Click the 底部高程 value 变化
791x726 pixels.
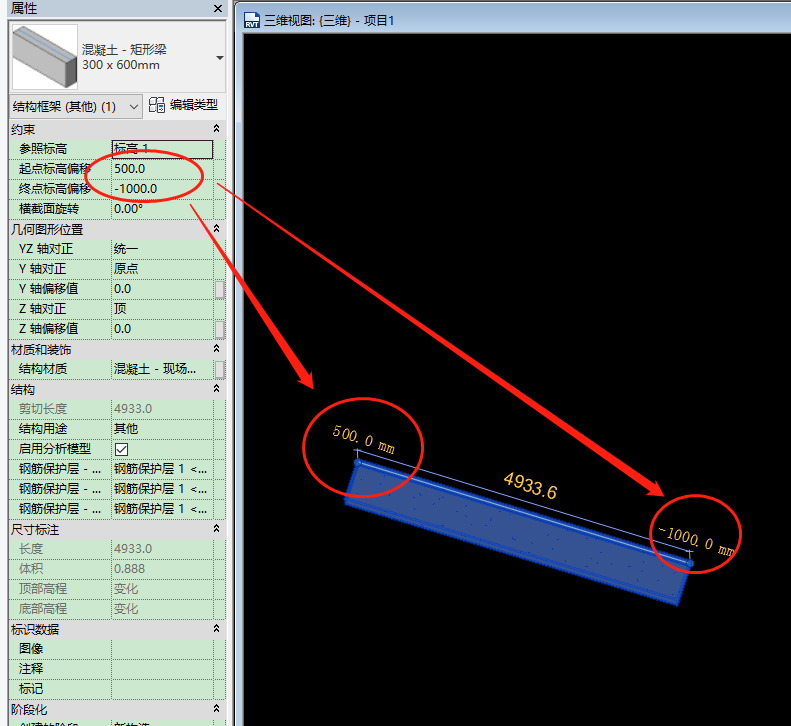click(x=162, y=609)
